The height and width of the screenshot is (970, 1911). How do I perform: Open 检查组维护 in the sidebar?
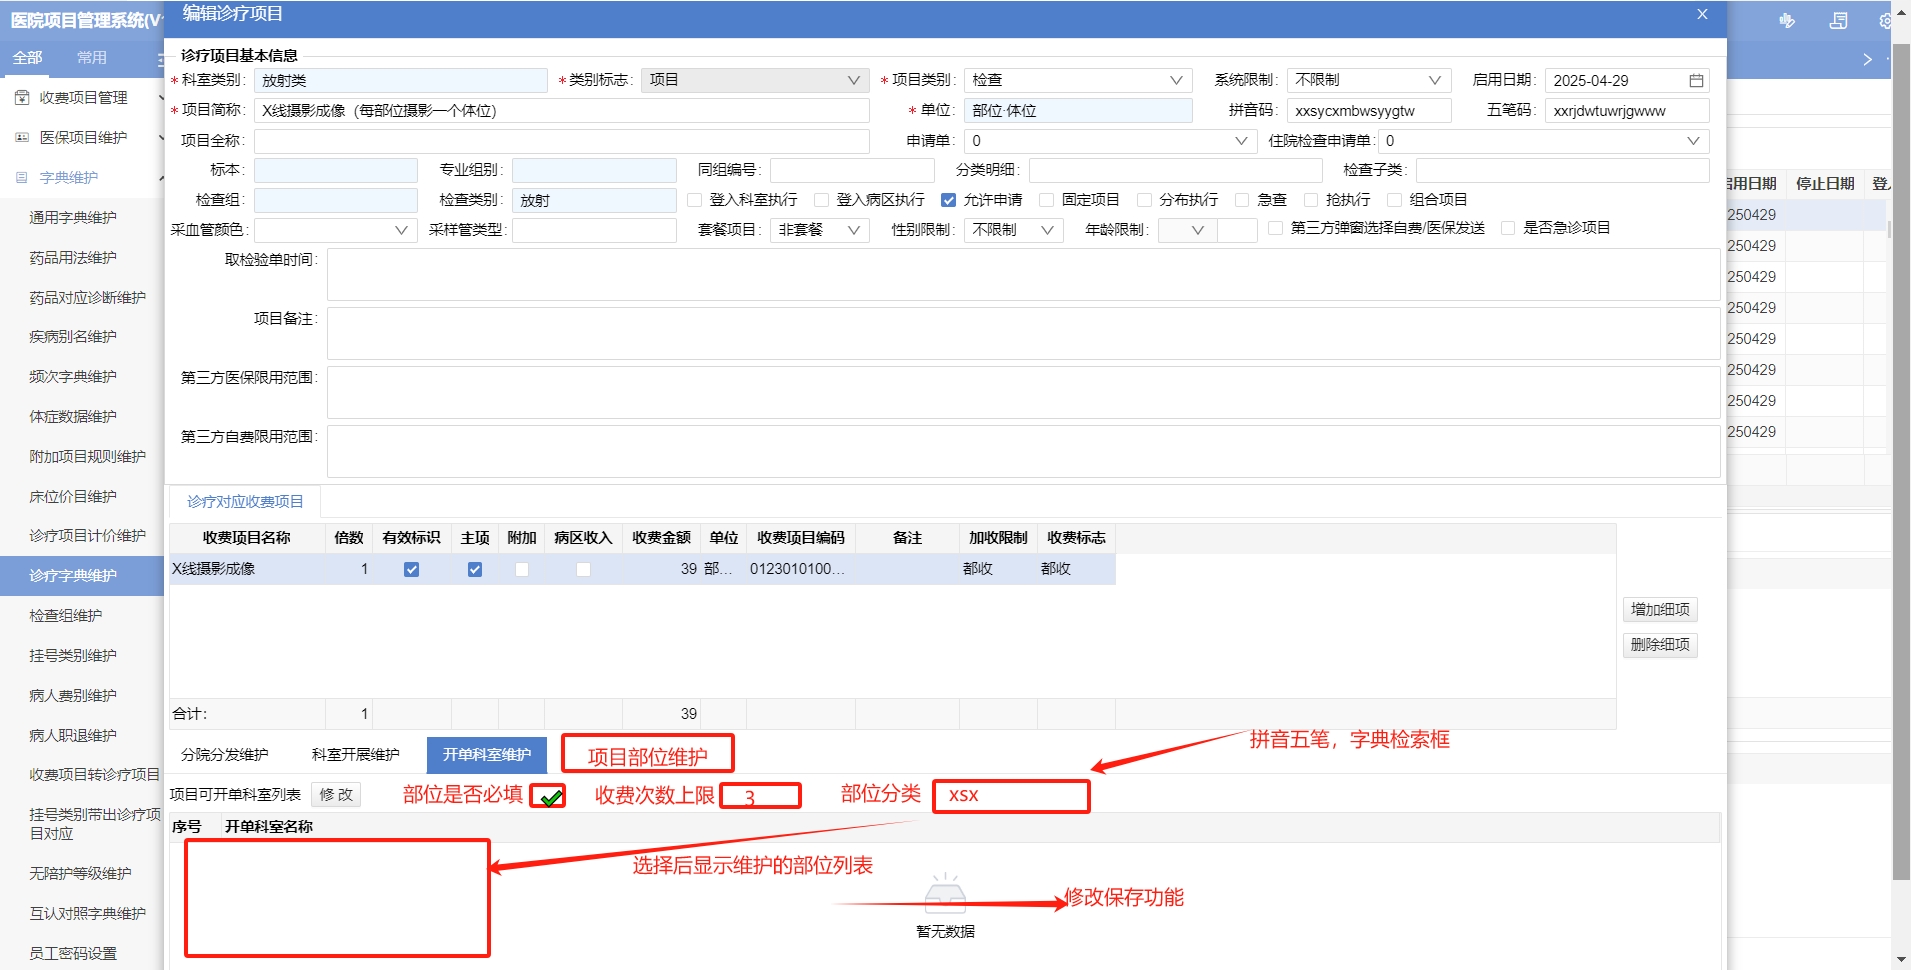click(x=66, y=616)
